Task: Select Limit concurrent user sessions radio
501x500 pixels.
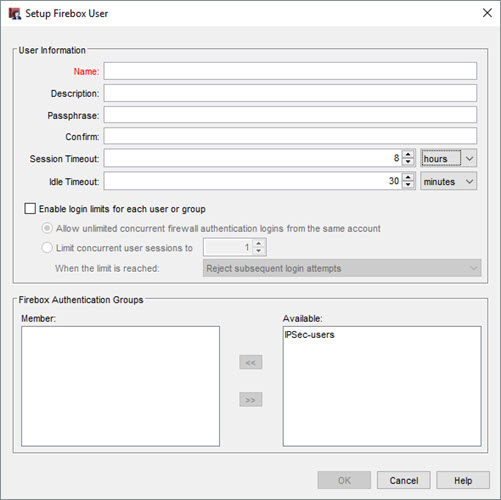Action: point(47,248)
